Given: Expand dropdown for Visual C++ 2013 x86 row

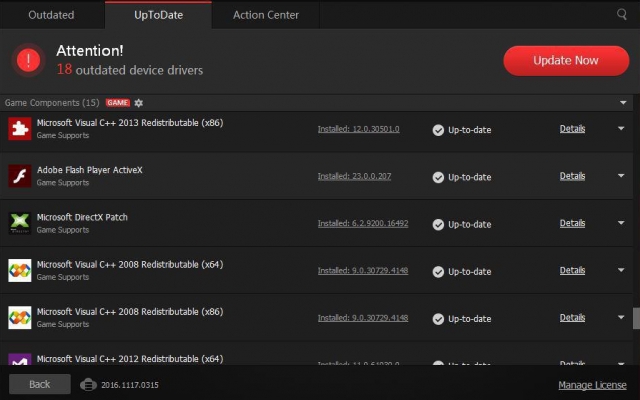Looking at the screenshot, I should coord(621,128).
